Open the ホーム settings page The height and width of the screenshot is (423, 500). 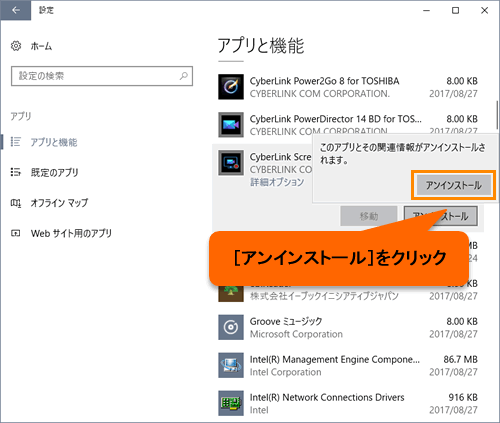[41, 46]
